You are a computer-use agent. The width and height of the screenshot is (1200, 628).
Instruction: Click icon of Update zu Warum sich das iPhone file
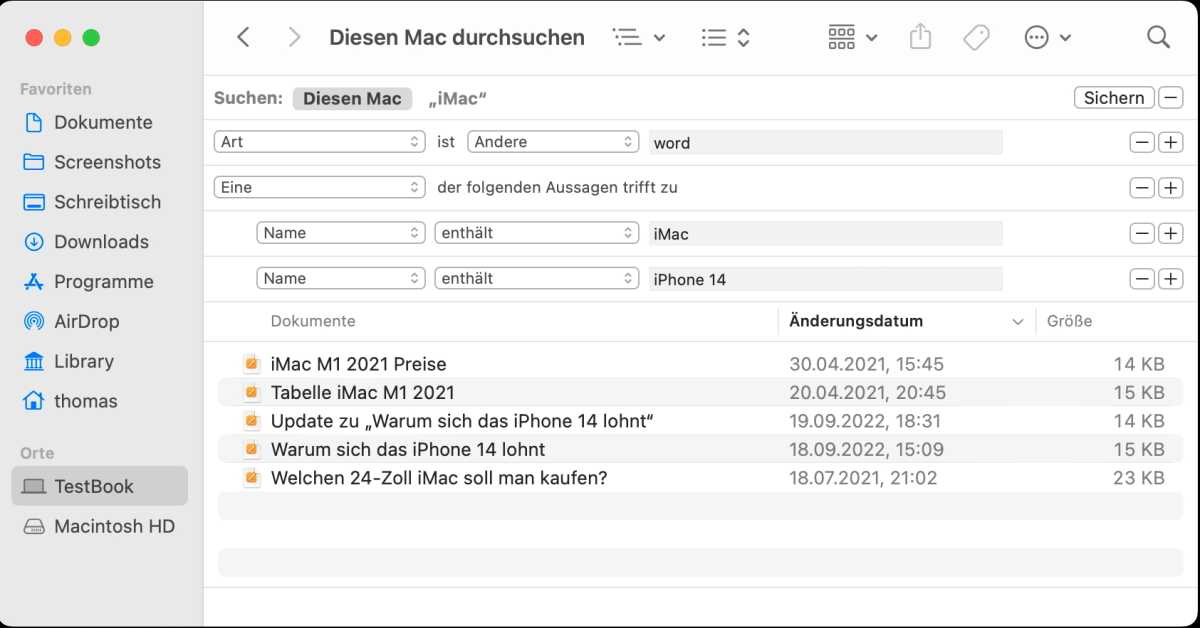point(252,421)
